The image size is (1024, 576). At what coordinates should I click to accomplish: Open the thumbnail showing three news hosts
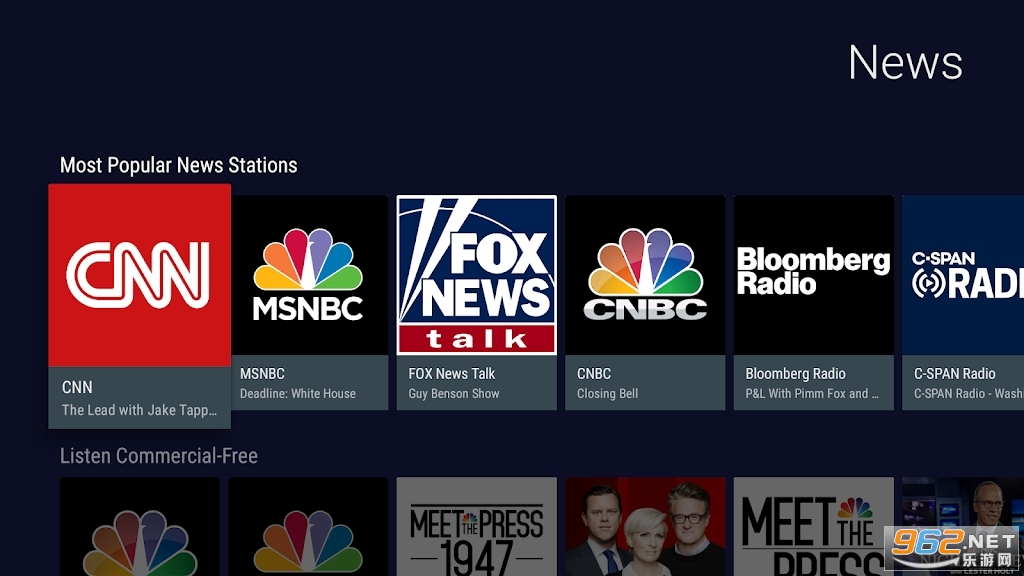[645, 527]
